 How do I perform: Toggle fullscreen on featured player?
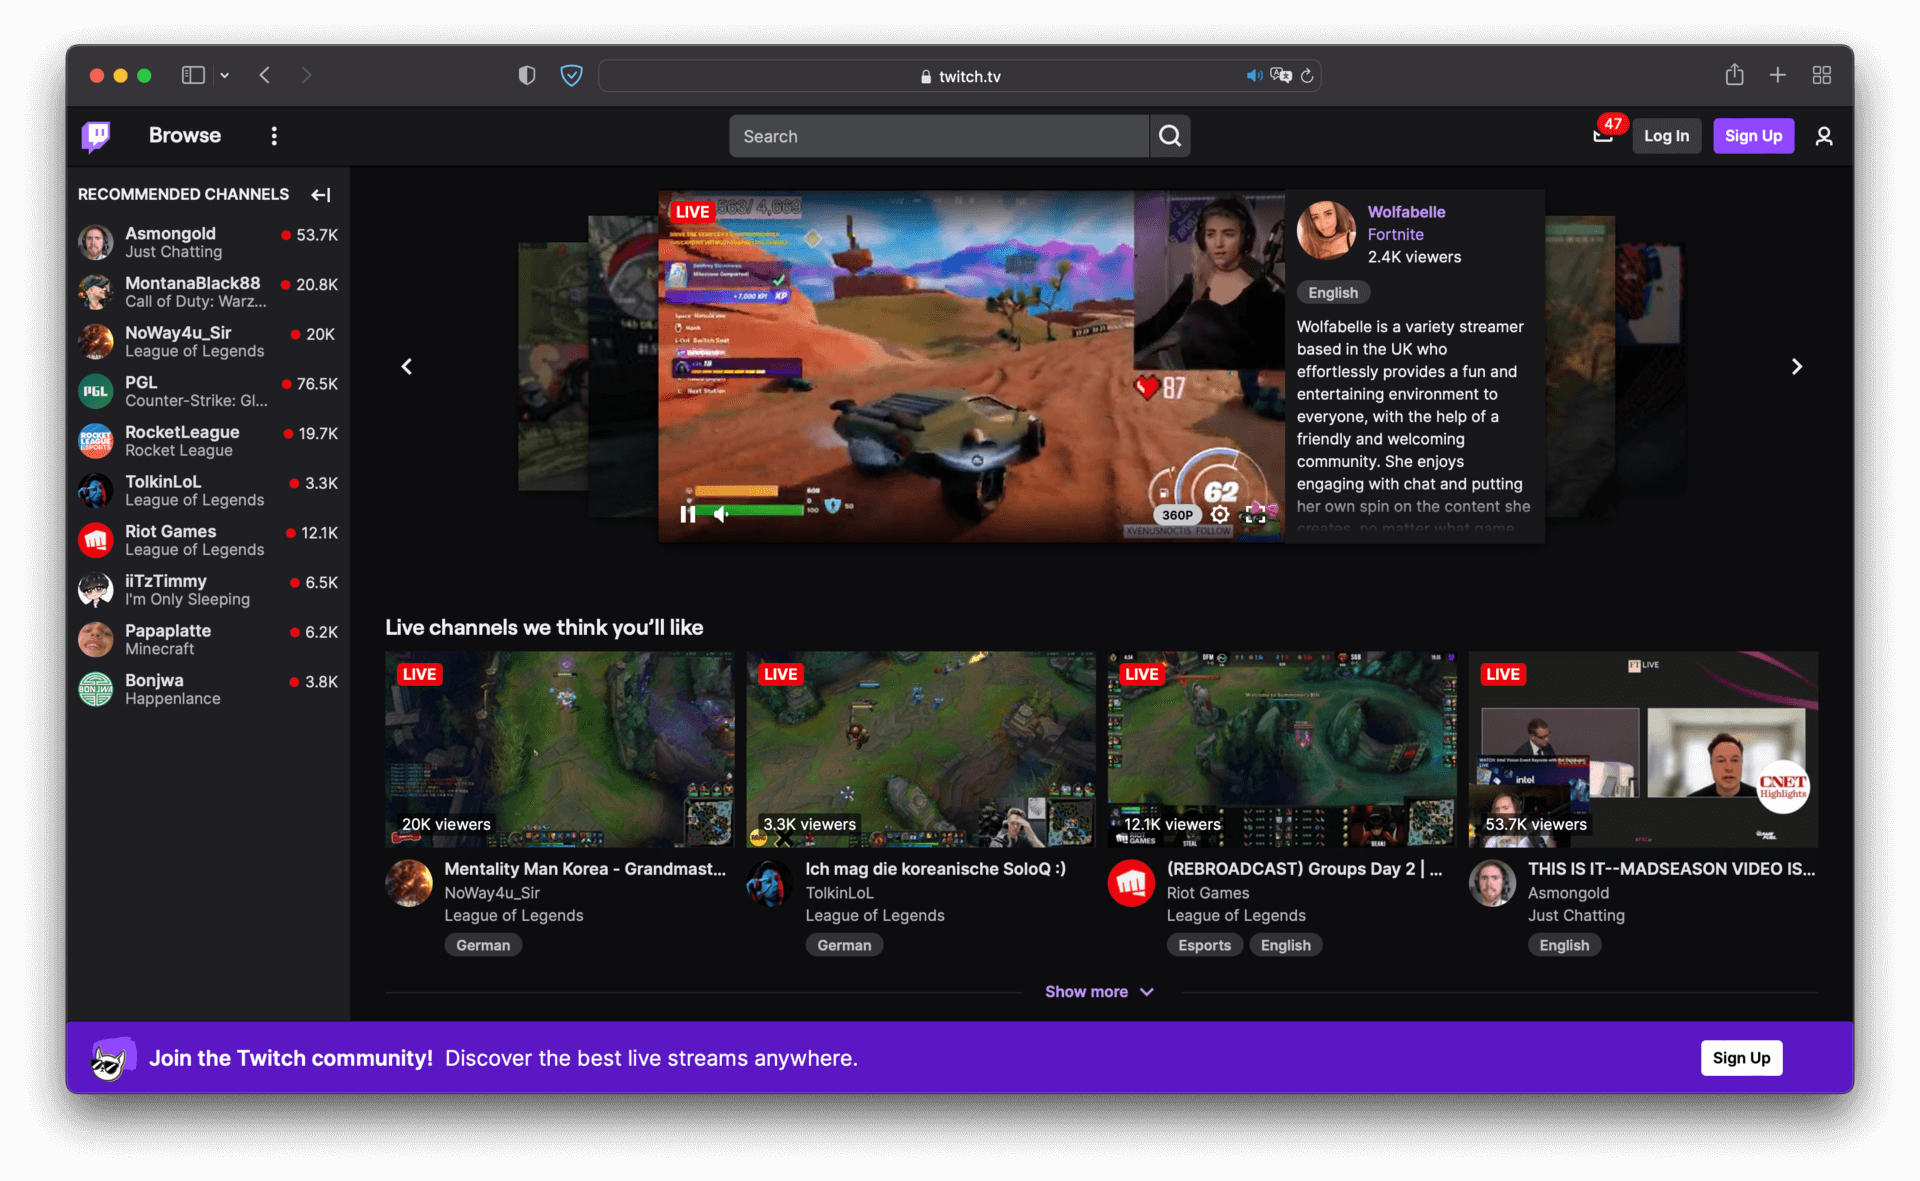coord(1255,514)
